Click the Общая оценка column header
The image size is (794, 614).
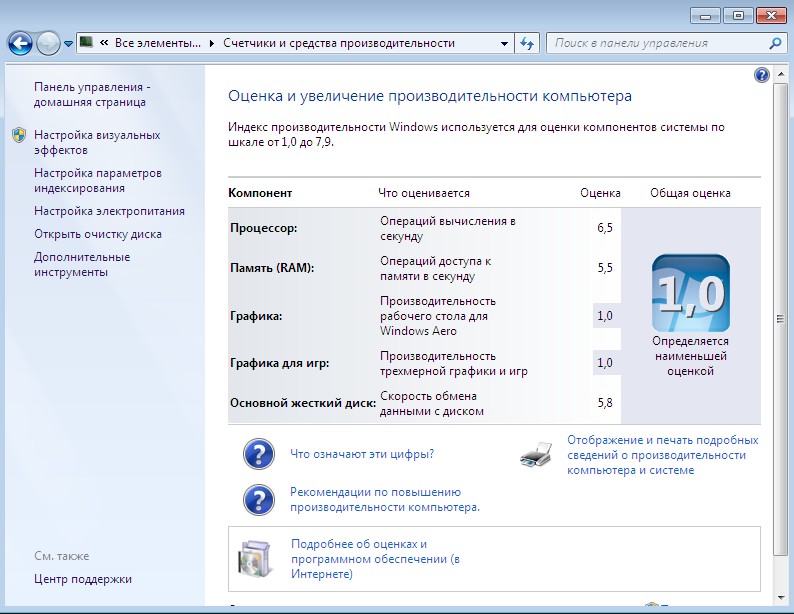point(690,193)
